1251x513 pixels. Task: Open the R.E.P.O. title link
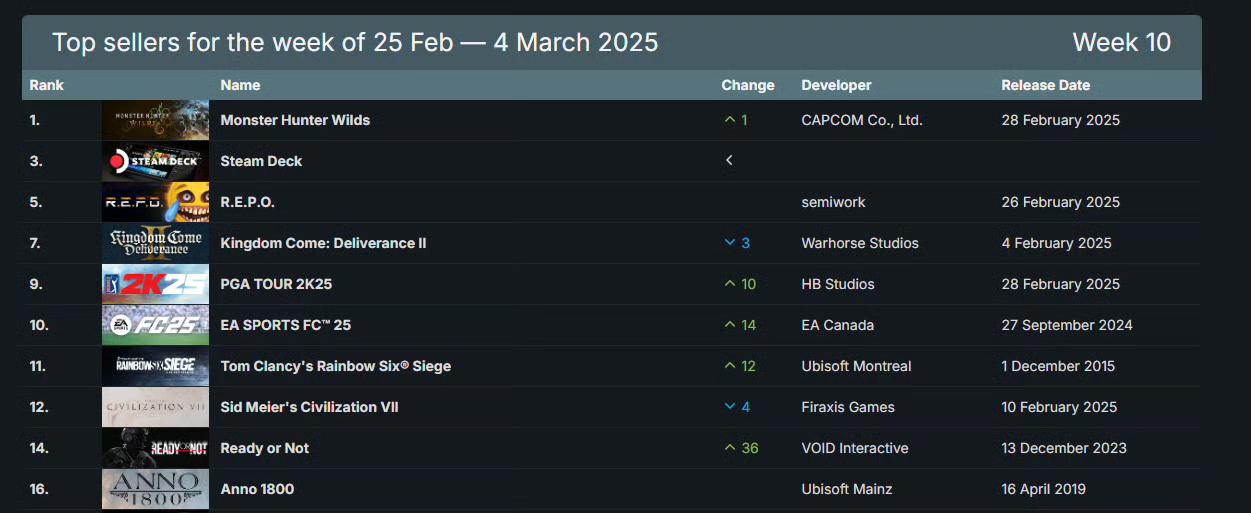[247, 202]
